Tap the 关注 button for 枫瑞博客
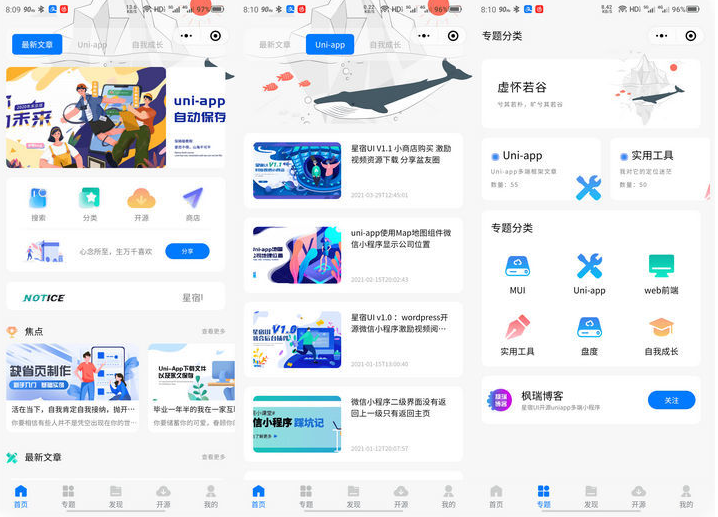This screenshot has height=517, width=718. 671,400
